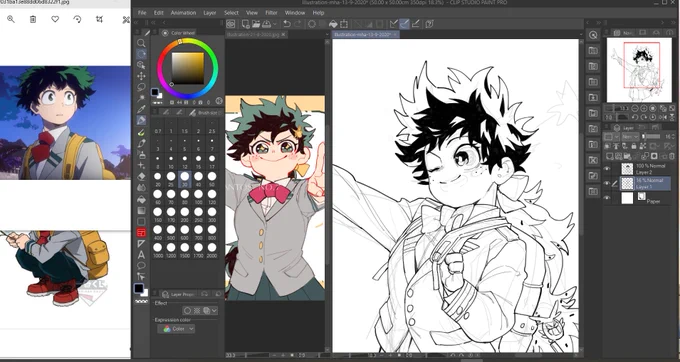Click inside the color wheel saturation square
Image resolution: width=680 pixels, height=362 pixels.
188,68
